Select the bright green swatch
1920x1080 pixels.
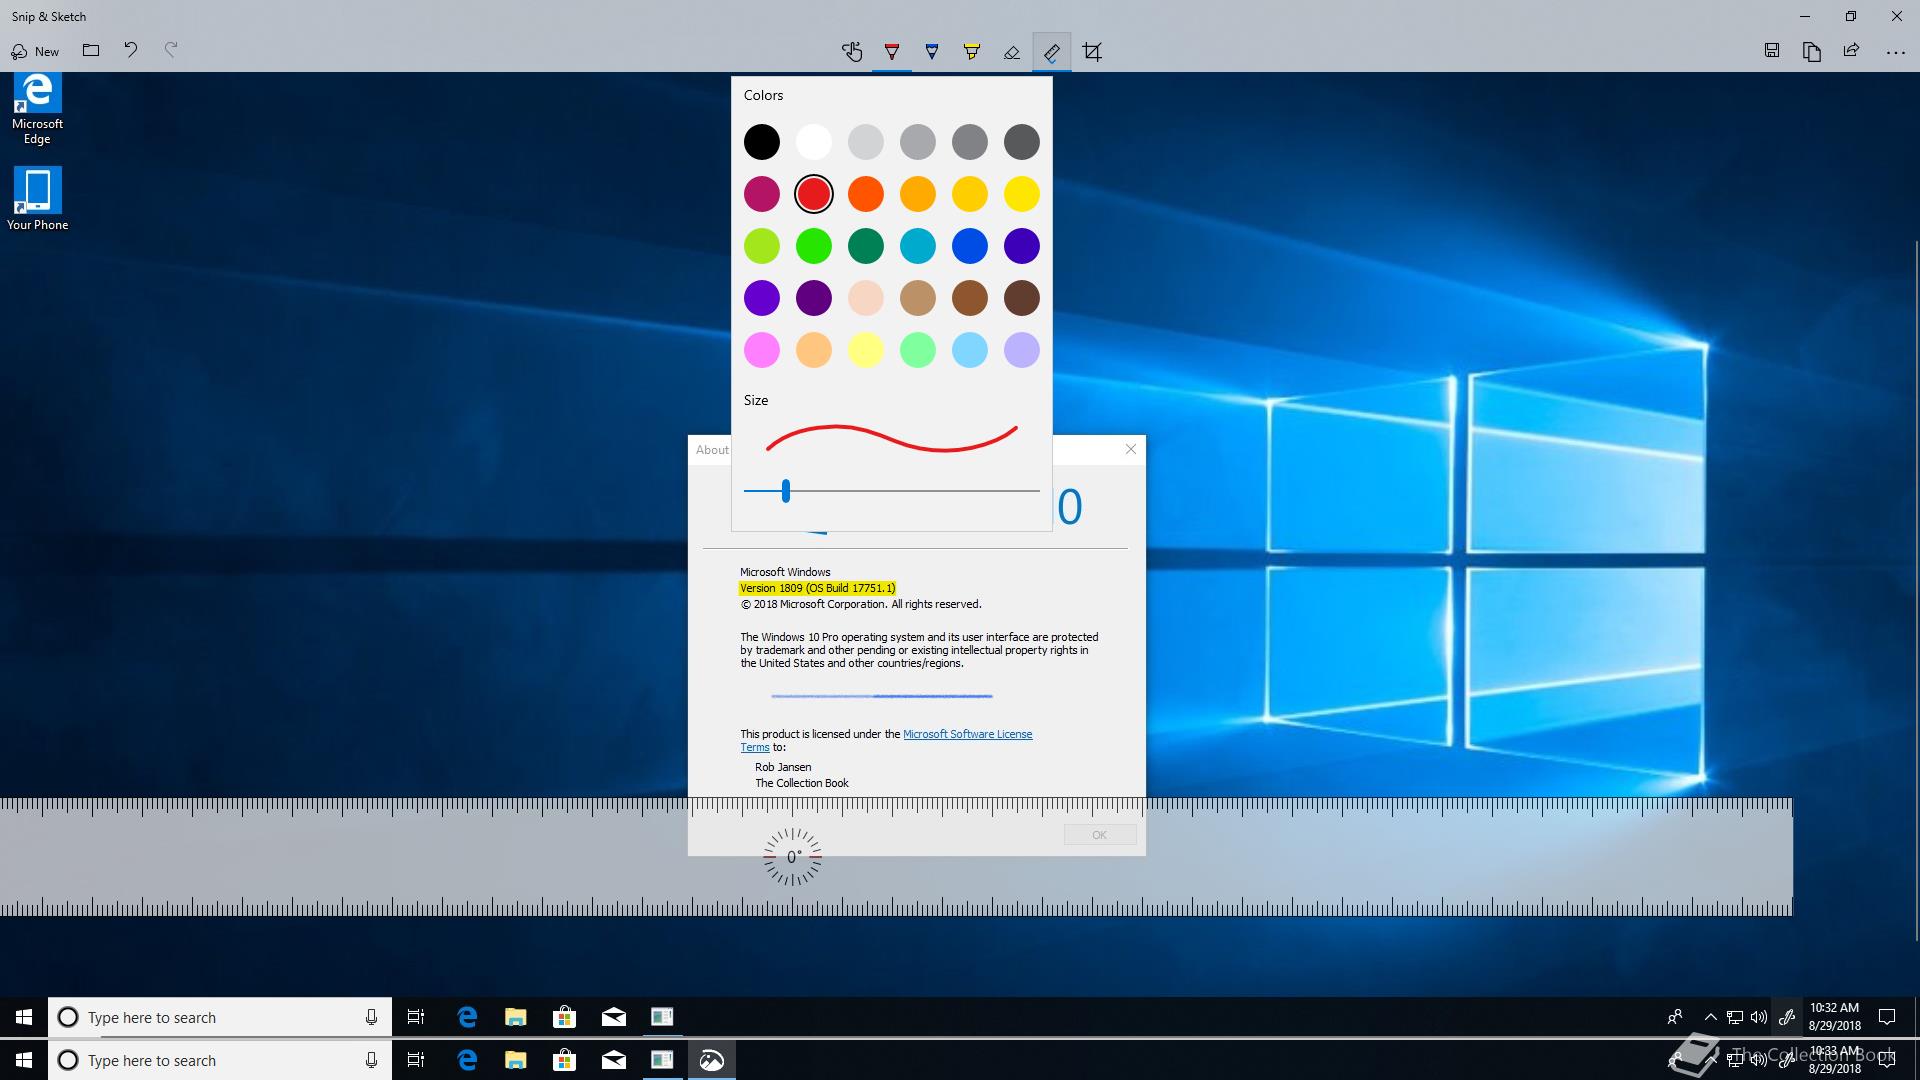pos(814,246)
